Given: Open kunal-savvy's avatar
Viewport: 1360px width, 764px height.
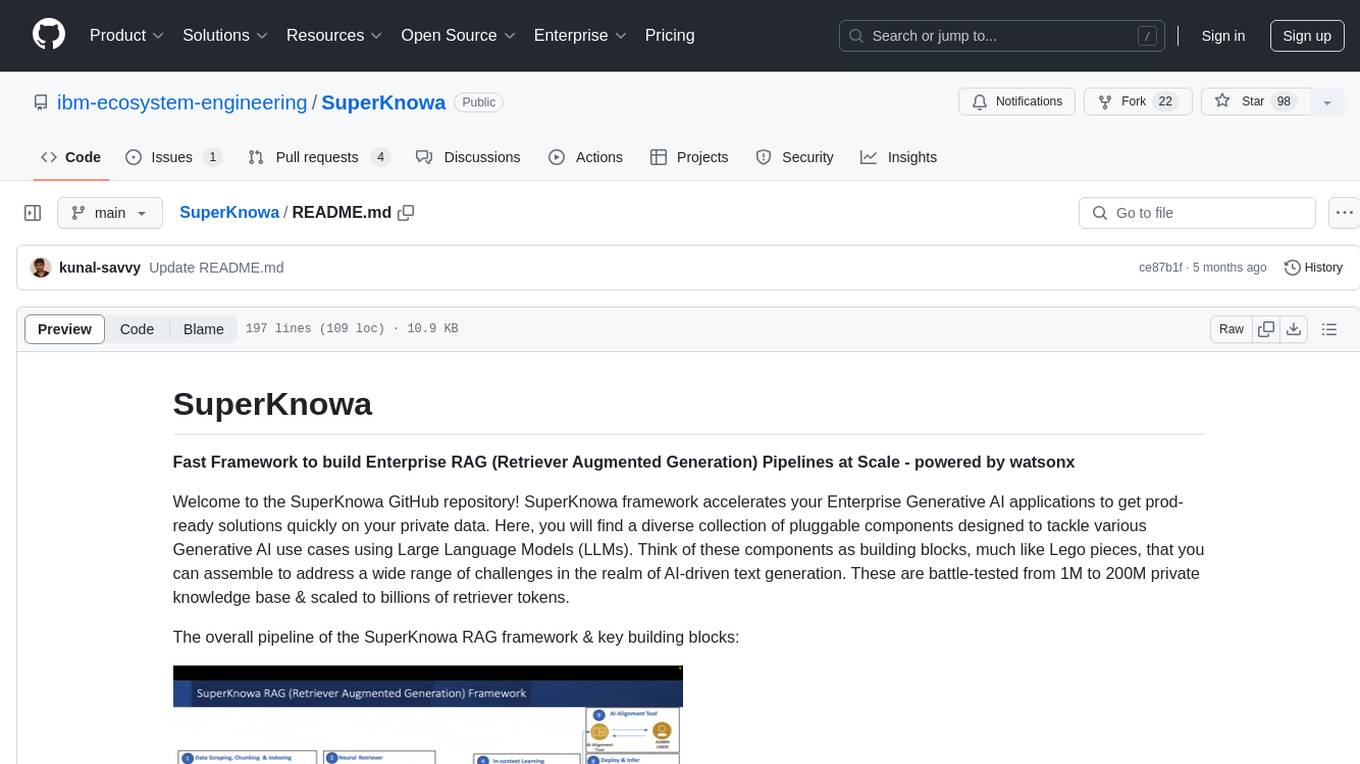Looking at the screenshot, I should pyautogui.click(x=41, y=267).
